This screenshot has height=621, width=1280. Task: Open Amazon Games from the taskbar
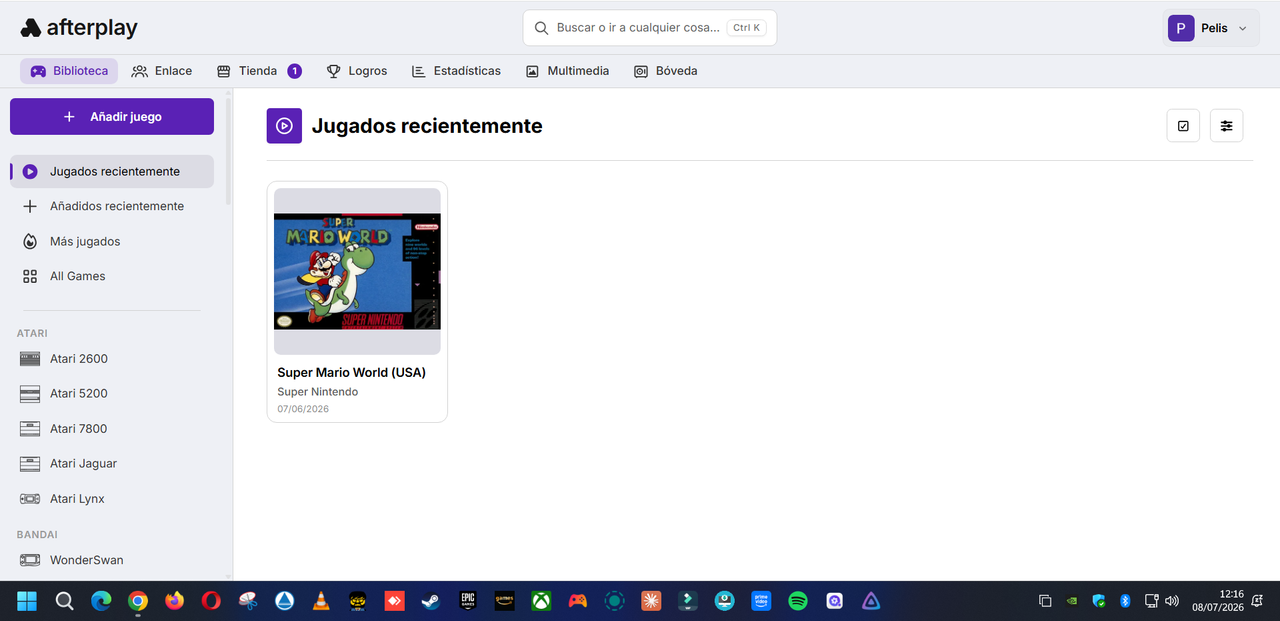(505, 601)
